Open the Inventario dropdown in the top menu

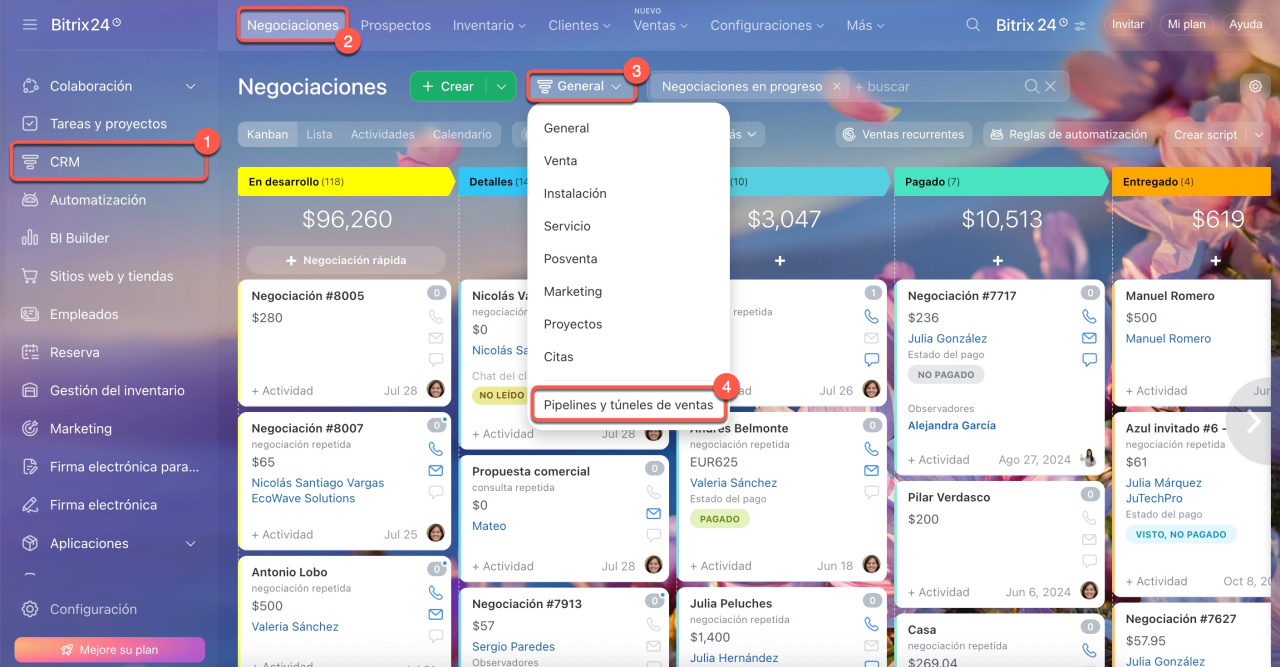point(489,25)
